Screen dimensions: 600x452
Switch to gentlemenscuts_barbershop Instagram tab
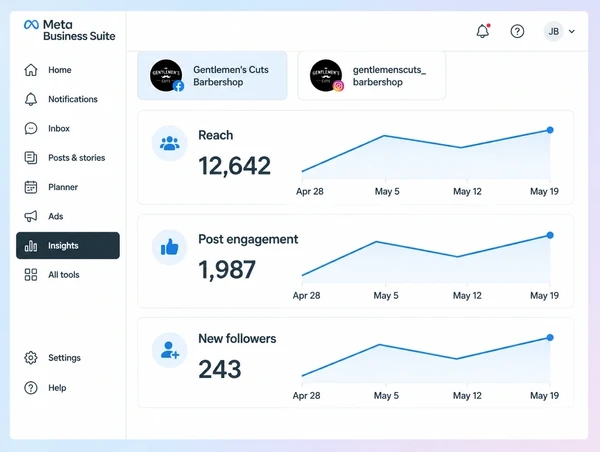(372, 76)
